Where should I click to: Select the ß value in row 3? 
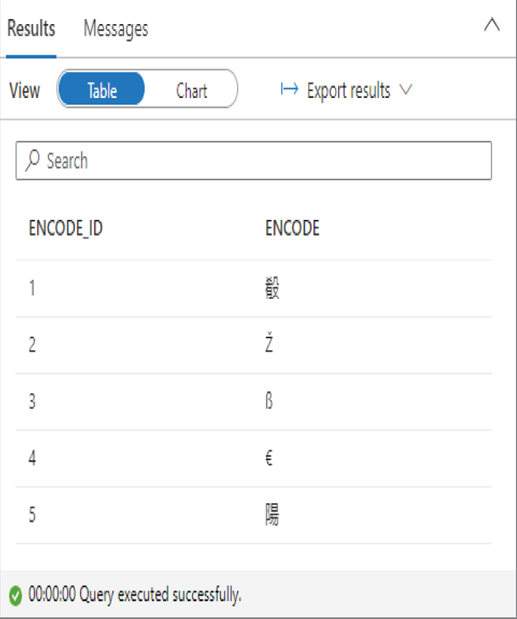[x=269, y=401]
